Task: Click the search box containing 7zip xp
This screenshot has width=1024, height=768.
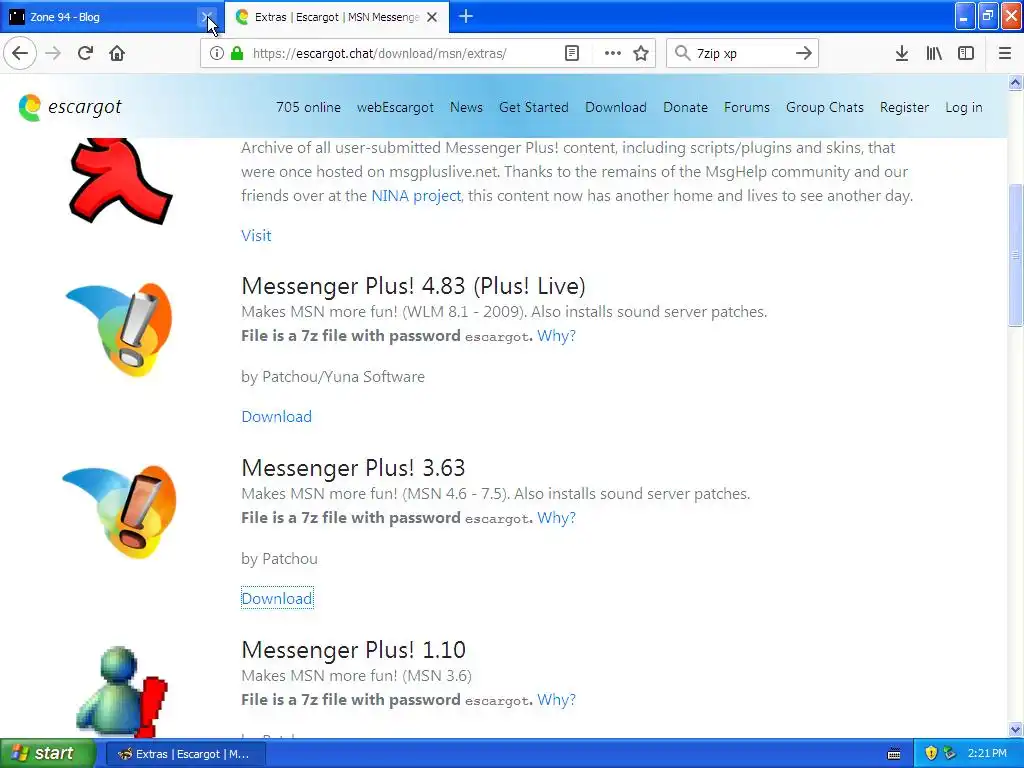Action: (741, 53)
